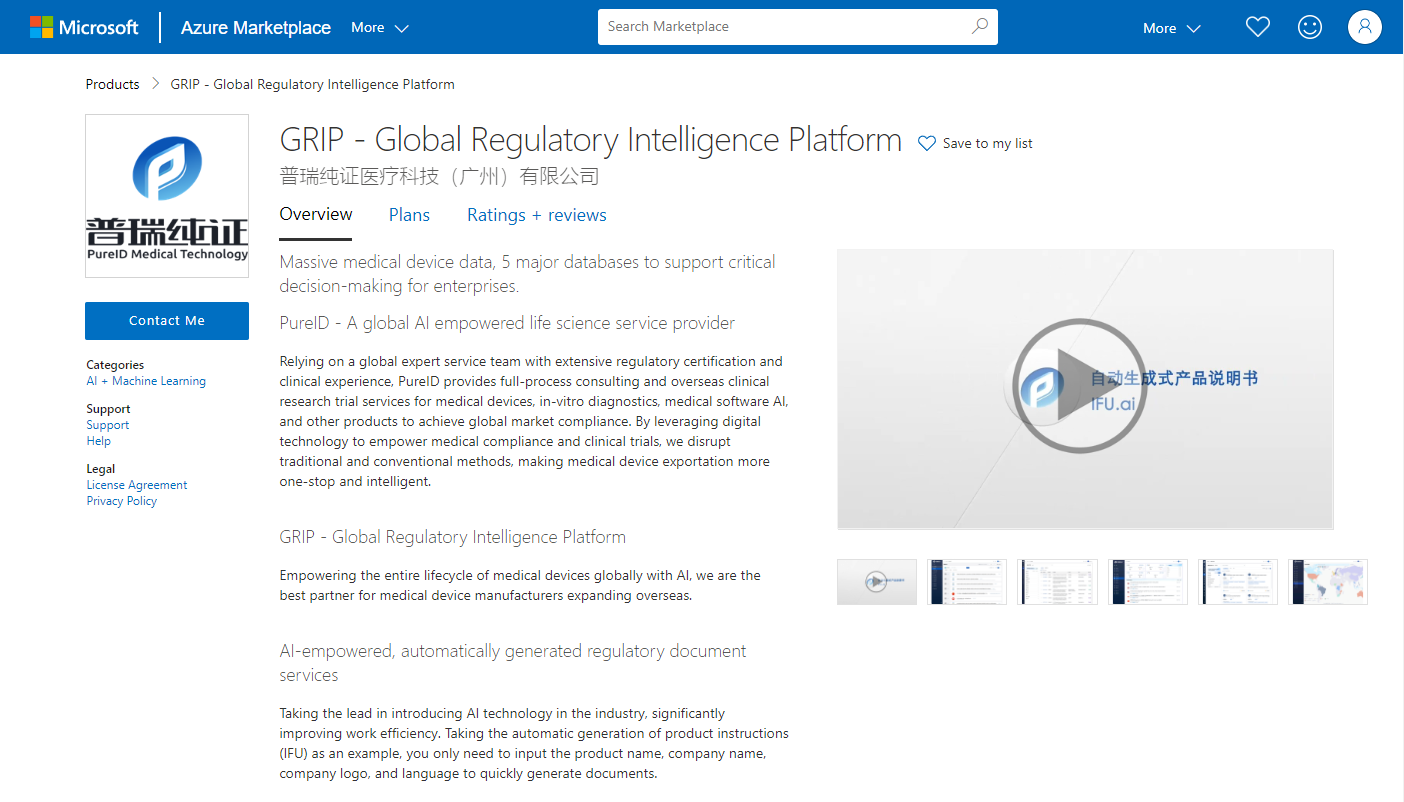1404x802 pixels.
Task: Click the heart icon beside Save to my list
Action: tap(927, 144)
